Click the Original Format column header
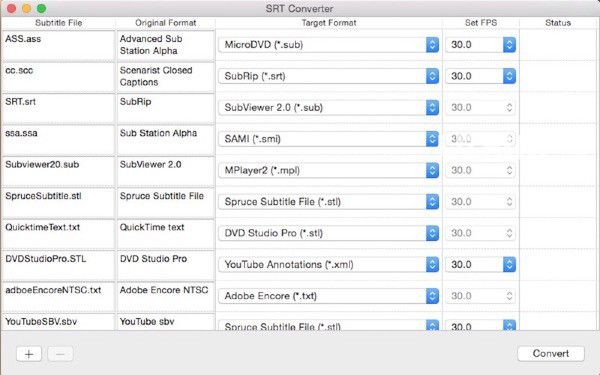The height and width of the screenshot is (375, 600). click(165, 23)
